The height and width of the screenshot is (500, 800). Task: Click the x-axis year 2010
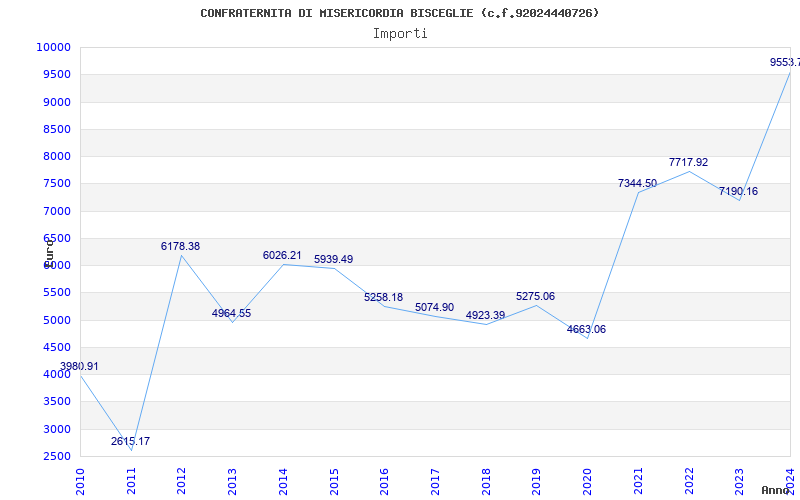(80, 482)
